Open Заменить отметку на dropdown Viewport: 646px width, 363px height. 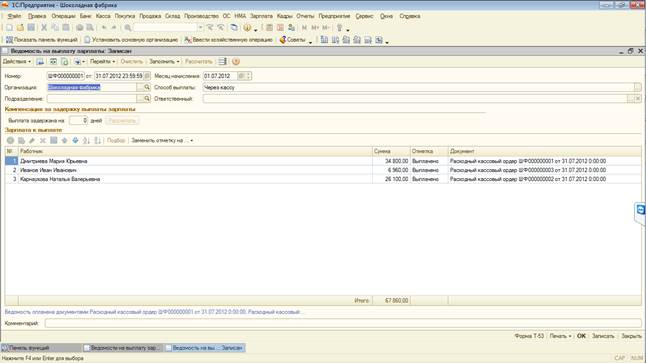pos(162,141)
